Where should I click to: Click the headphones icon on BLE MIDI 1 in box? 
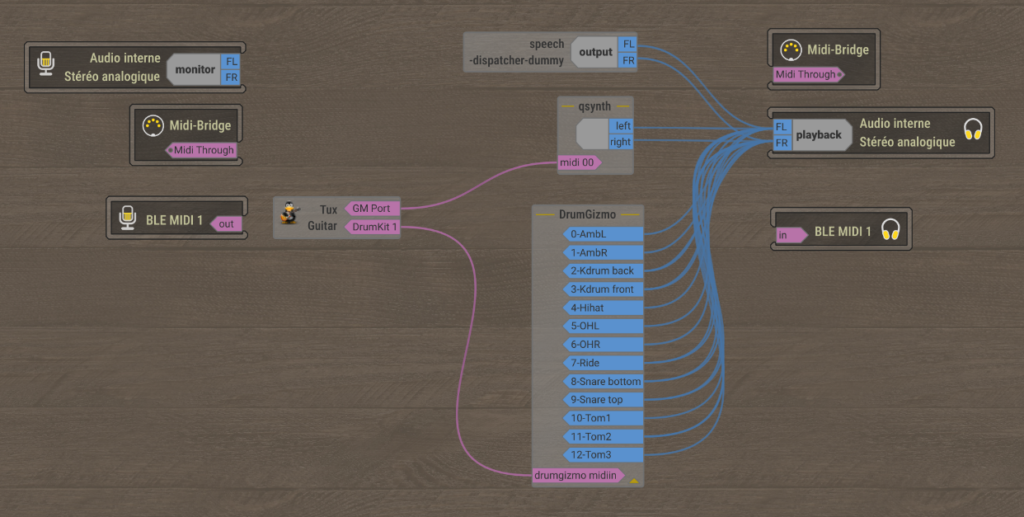point(891,229)
